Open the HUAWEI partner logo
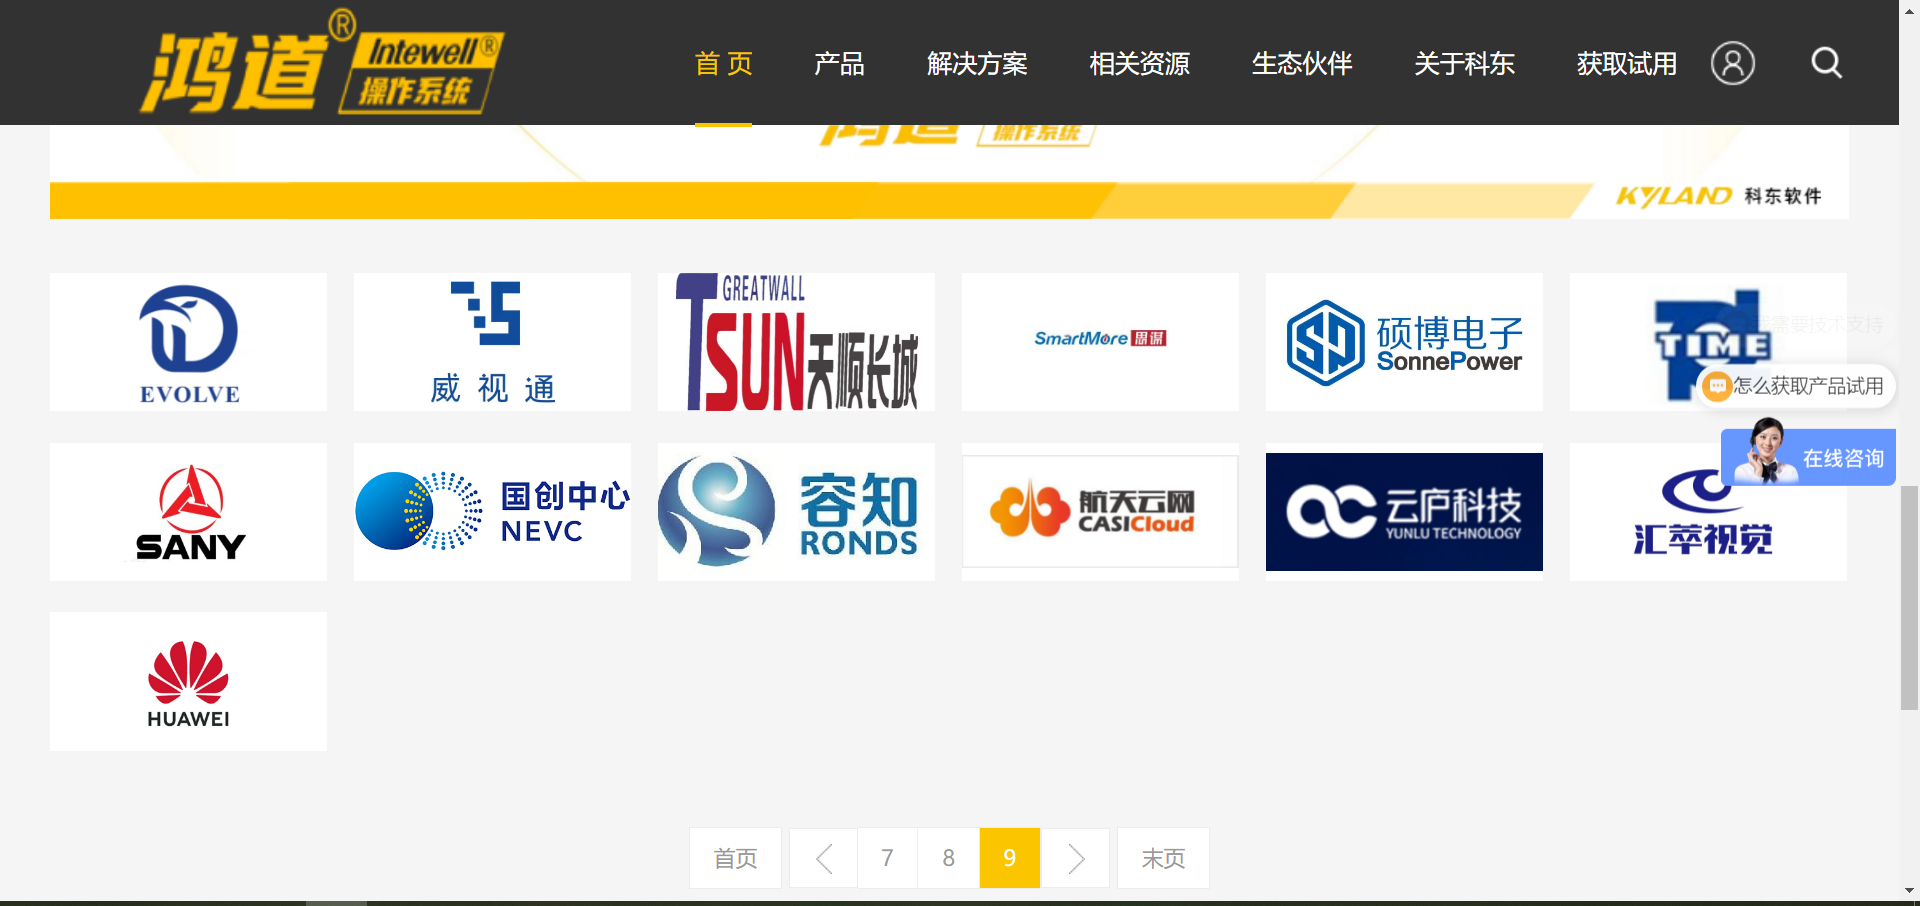The height and width of the screenshot is (906, 1920). [188, 681]
